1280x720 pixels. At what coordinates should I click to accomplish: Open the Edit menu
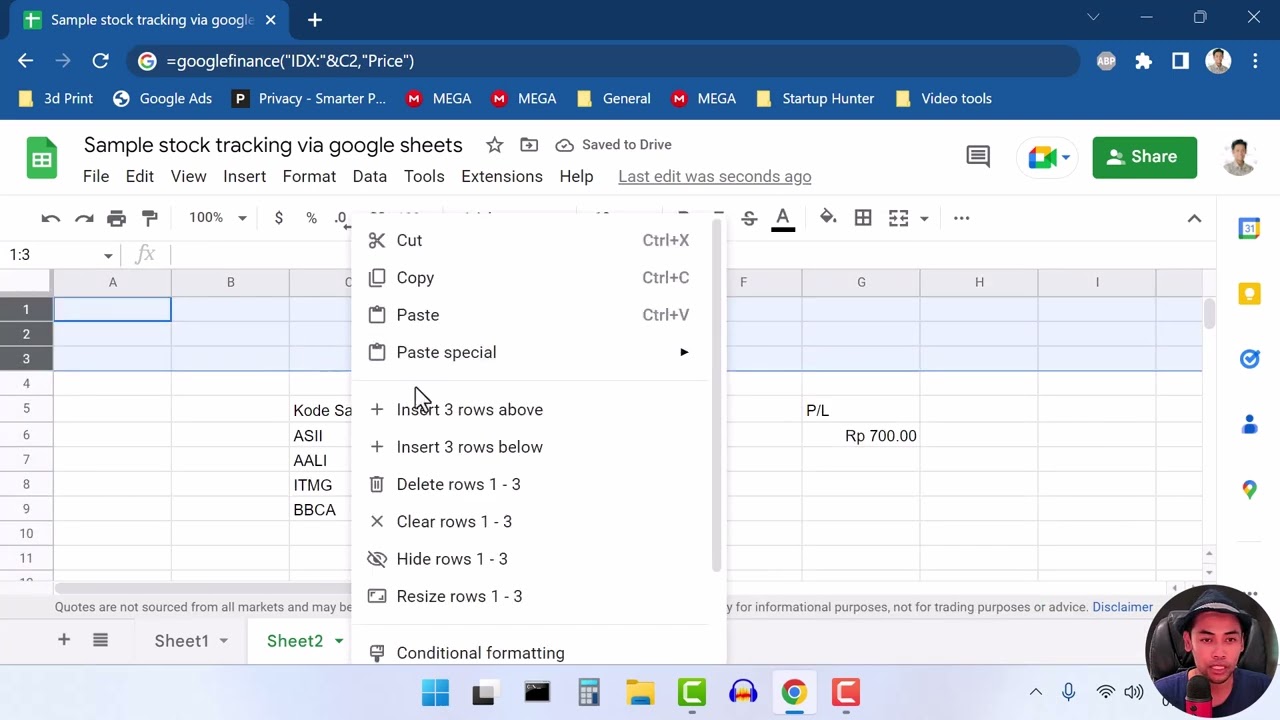click(139, 176)
